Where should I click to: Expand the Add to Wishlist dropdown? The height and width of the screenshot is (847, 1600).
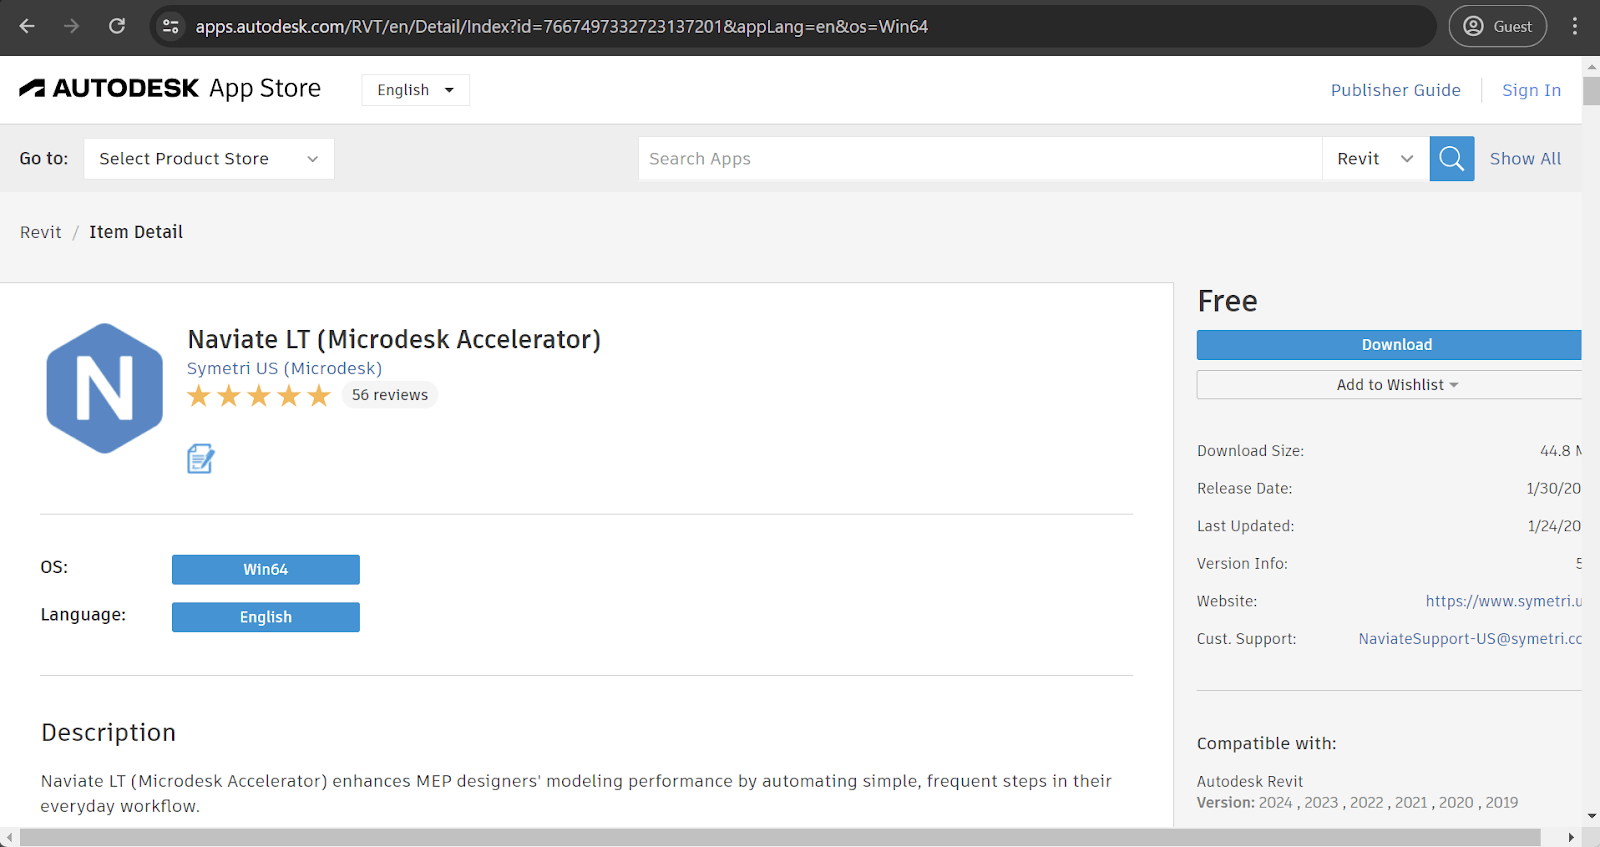pyautogui.click(x=1396, y=385)
